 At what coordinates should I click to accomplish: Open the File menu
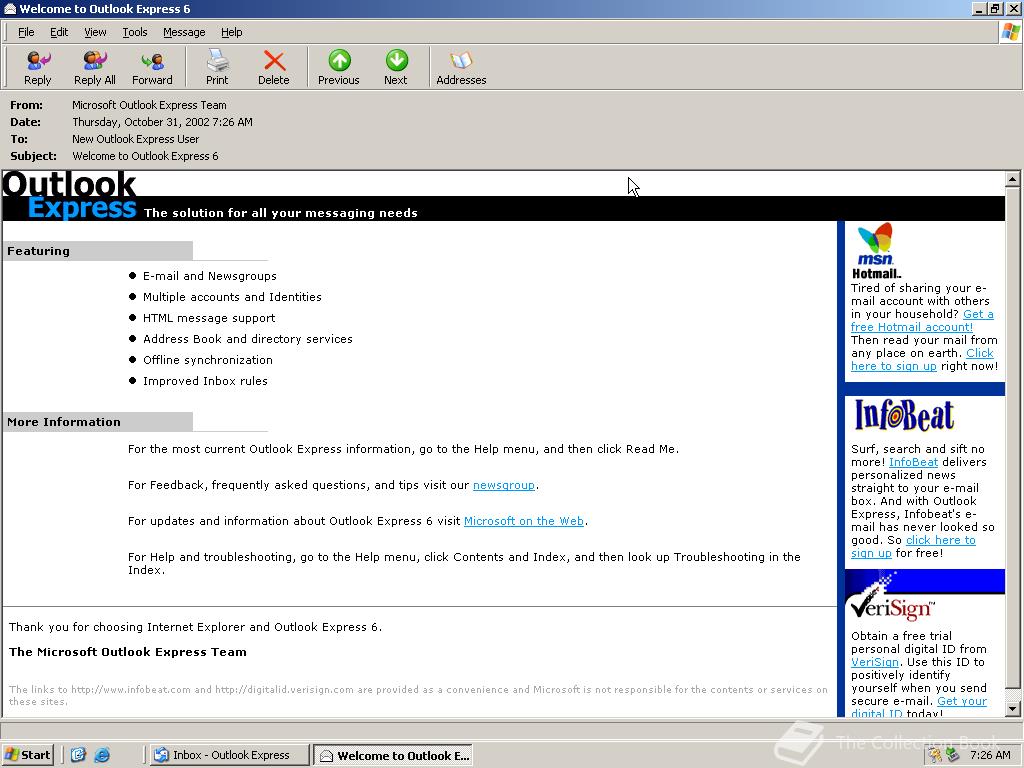coord(26,32)
